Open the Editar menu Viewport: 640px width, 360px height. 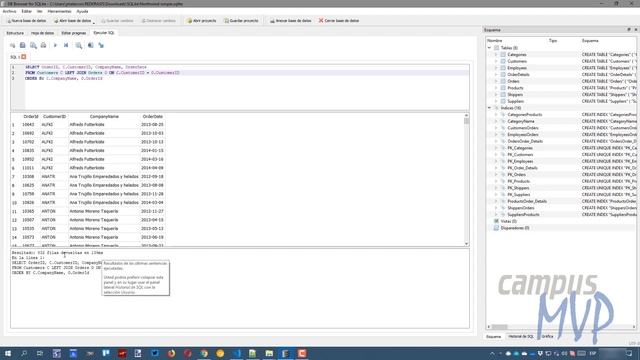(x=27, y=11)
